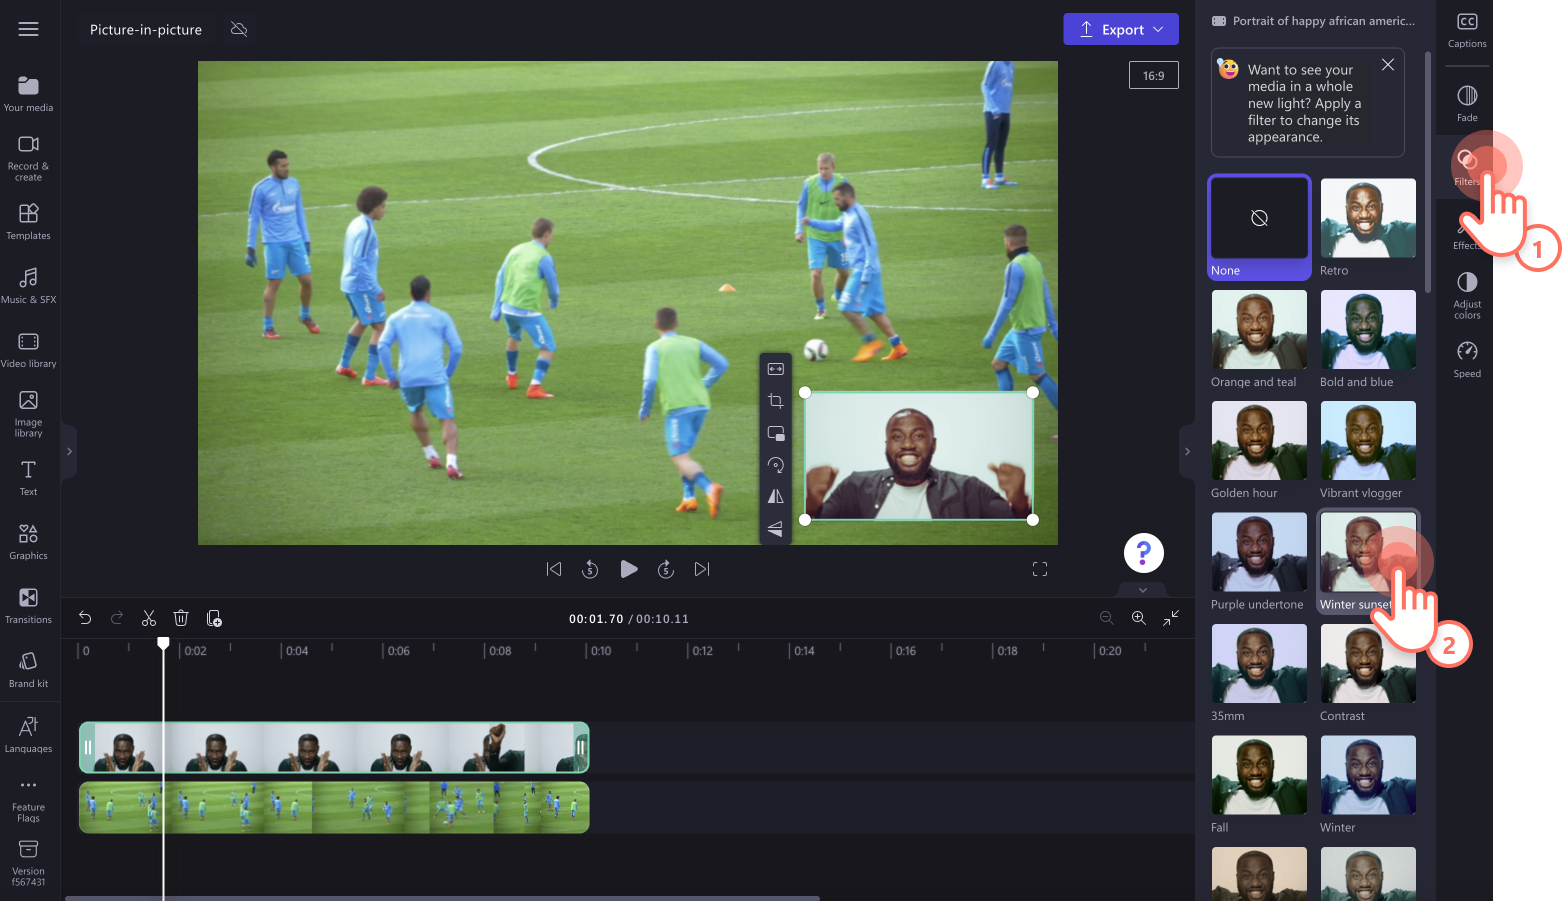Click the cloud sync disabled icon
The width and height of the screenshot is (1562, 901).
239,29
